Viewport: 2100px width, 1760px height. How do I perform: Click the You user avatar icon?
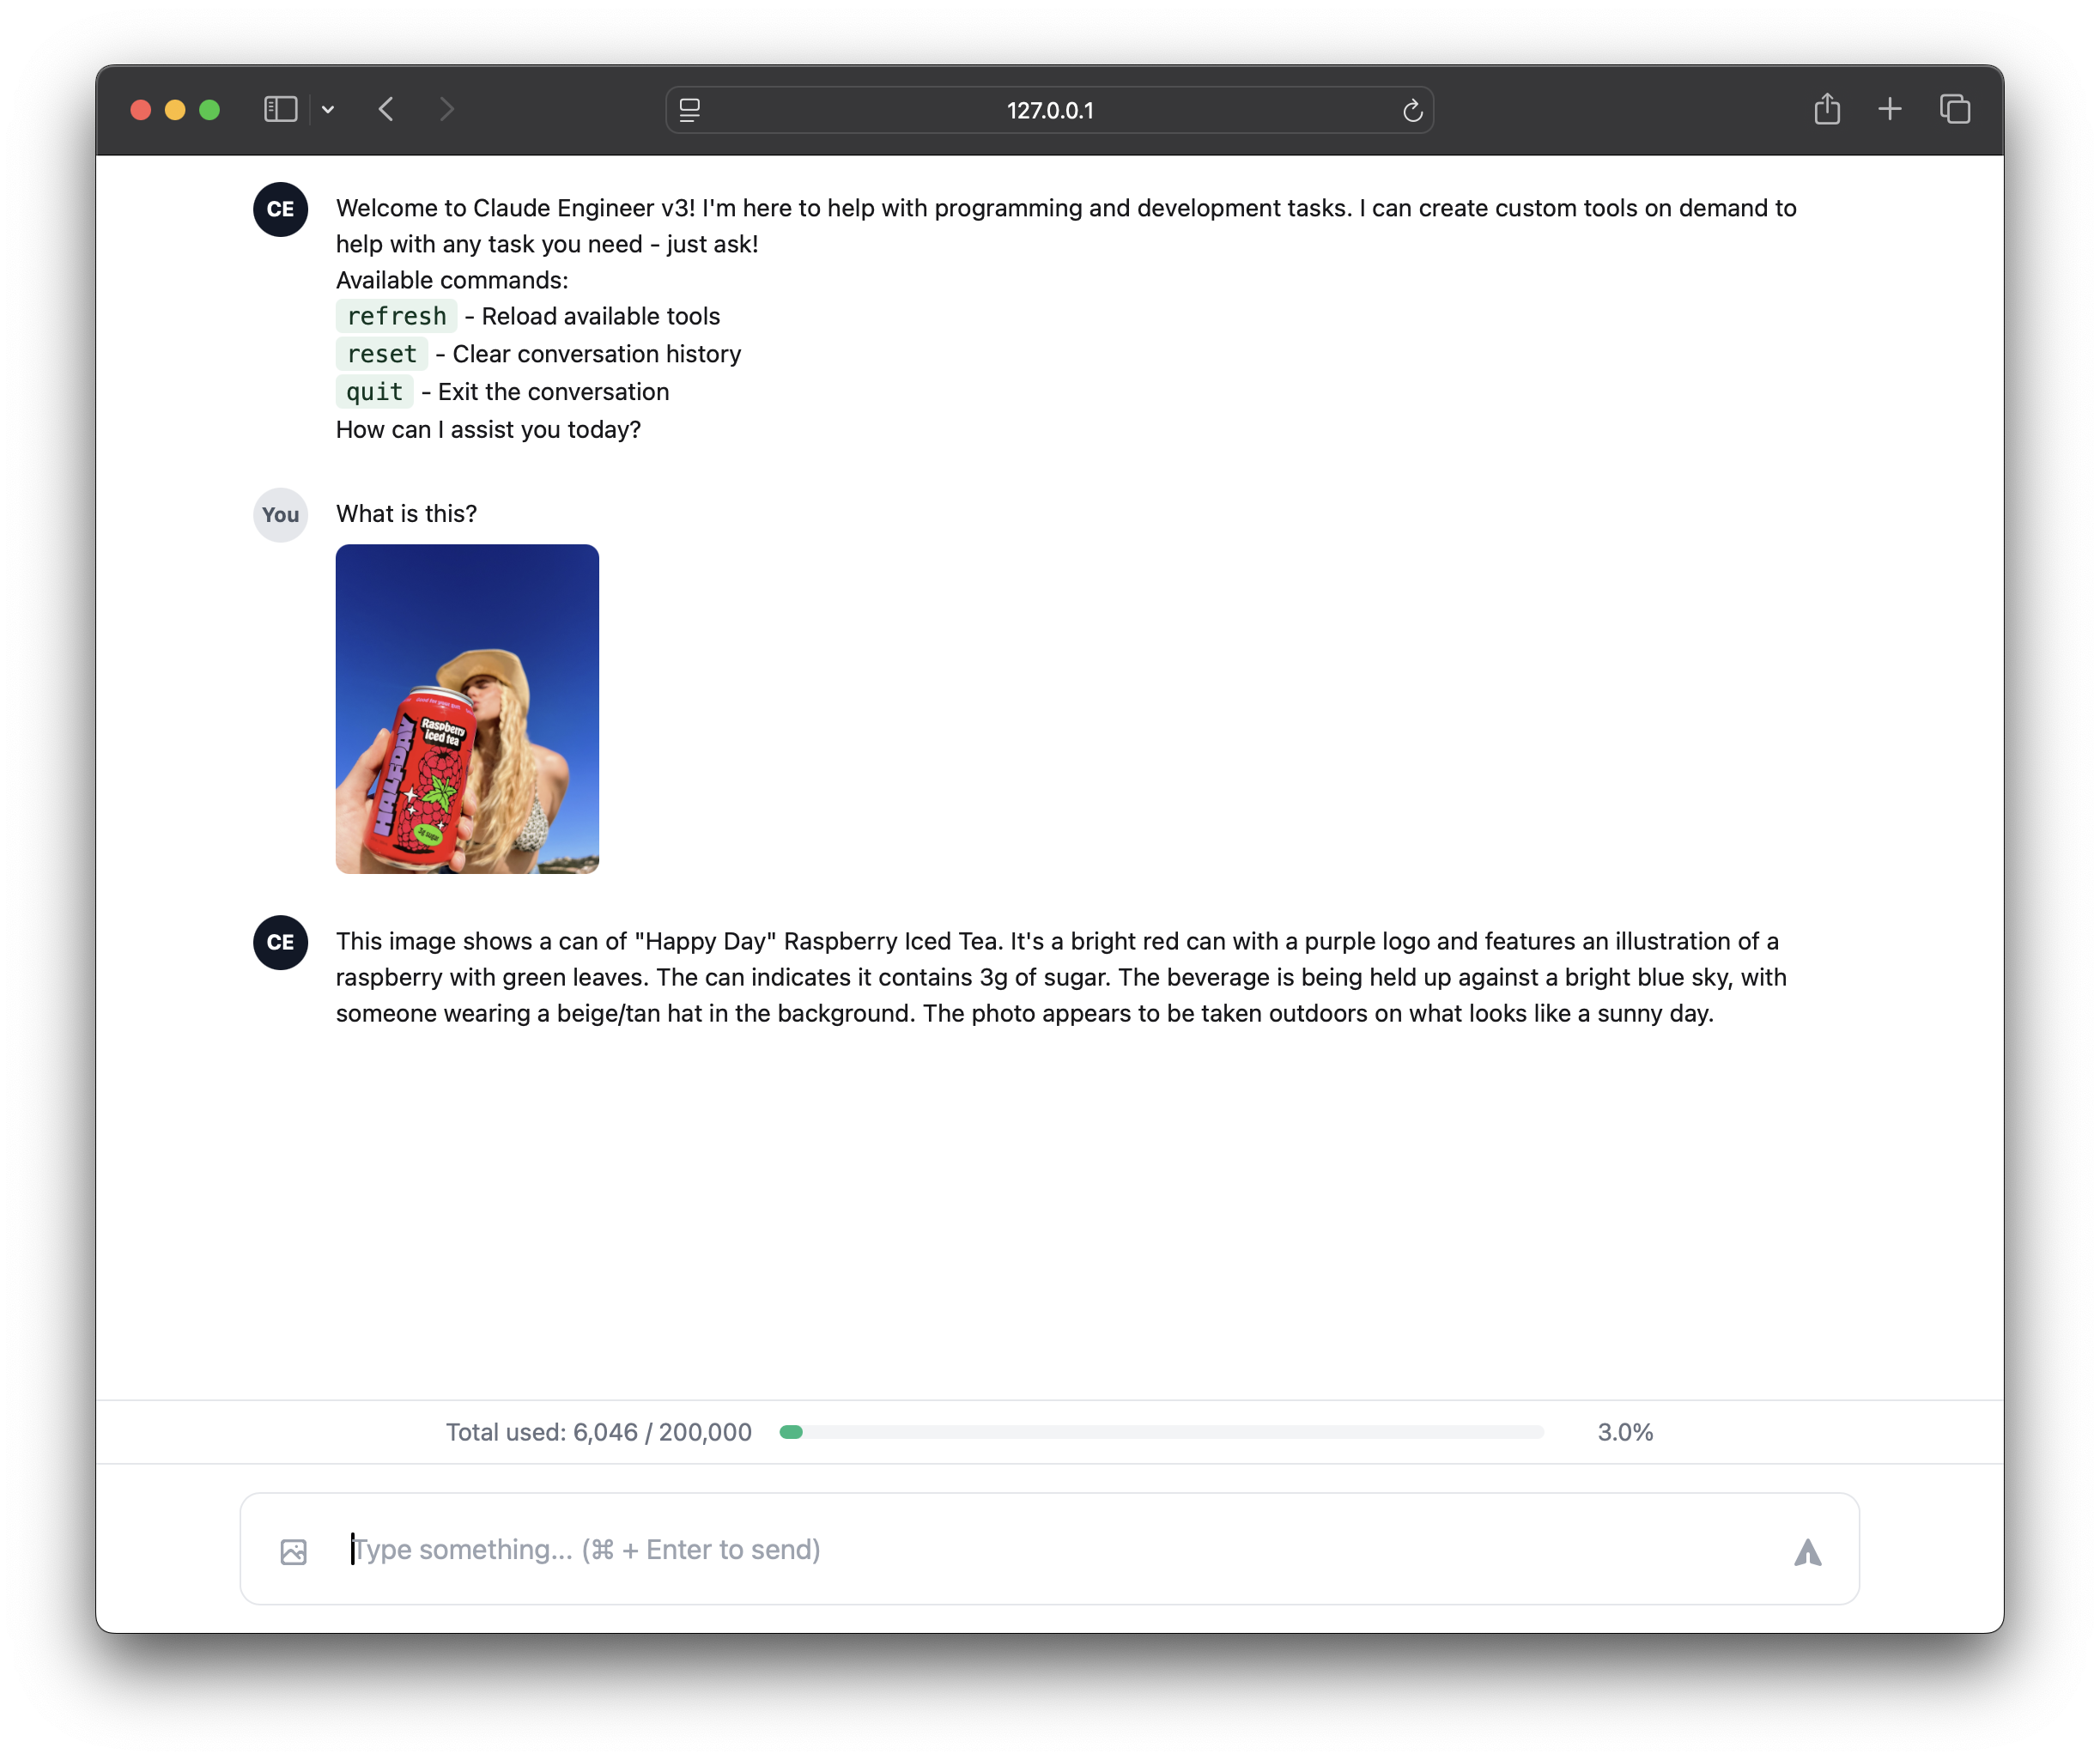[x=279, y=513]
